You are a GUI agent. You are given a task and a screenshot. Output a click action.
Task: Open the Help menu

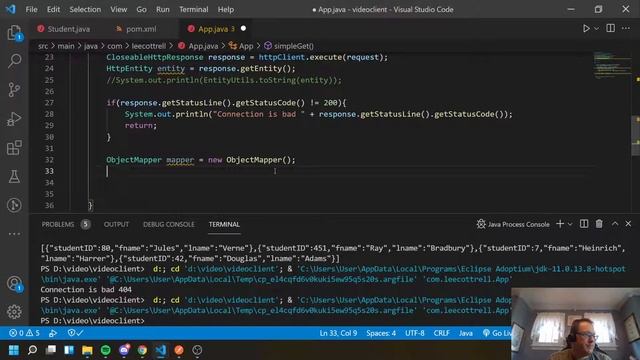coord(225,9)
